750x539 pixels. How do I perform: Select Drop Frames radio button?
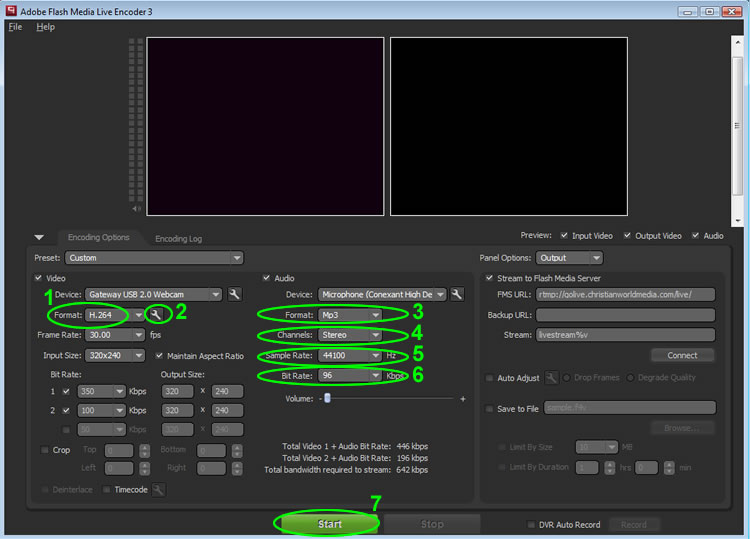click(x=567, y=378)
